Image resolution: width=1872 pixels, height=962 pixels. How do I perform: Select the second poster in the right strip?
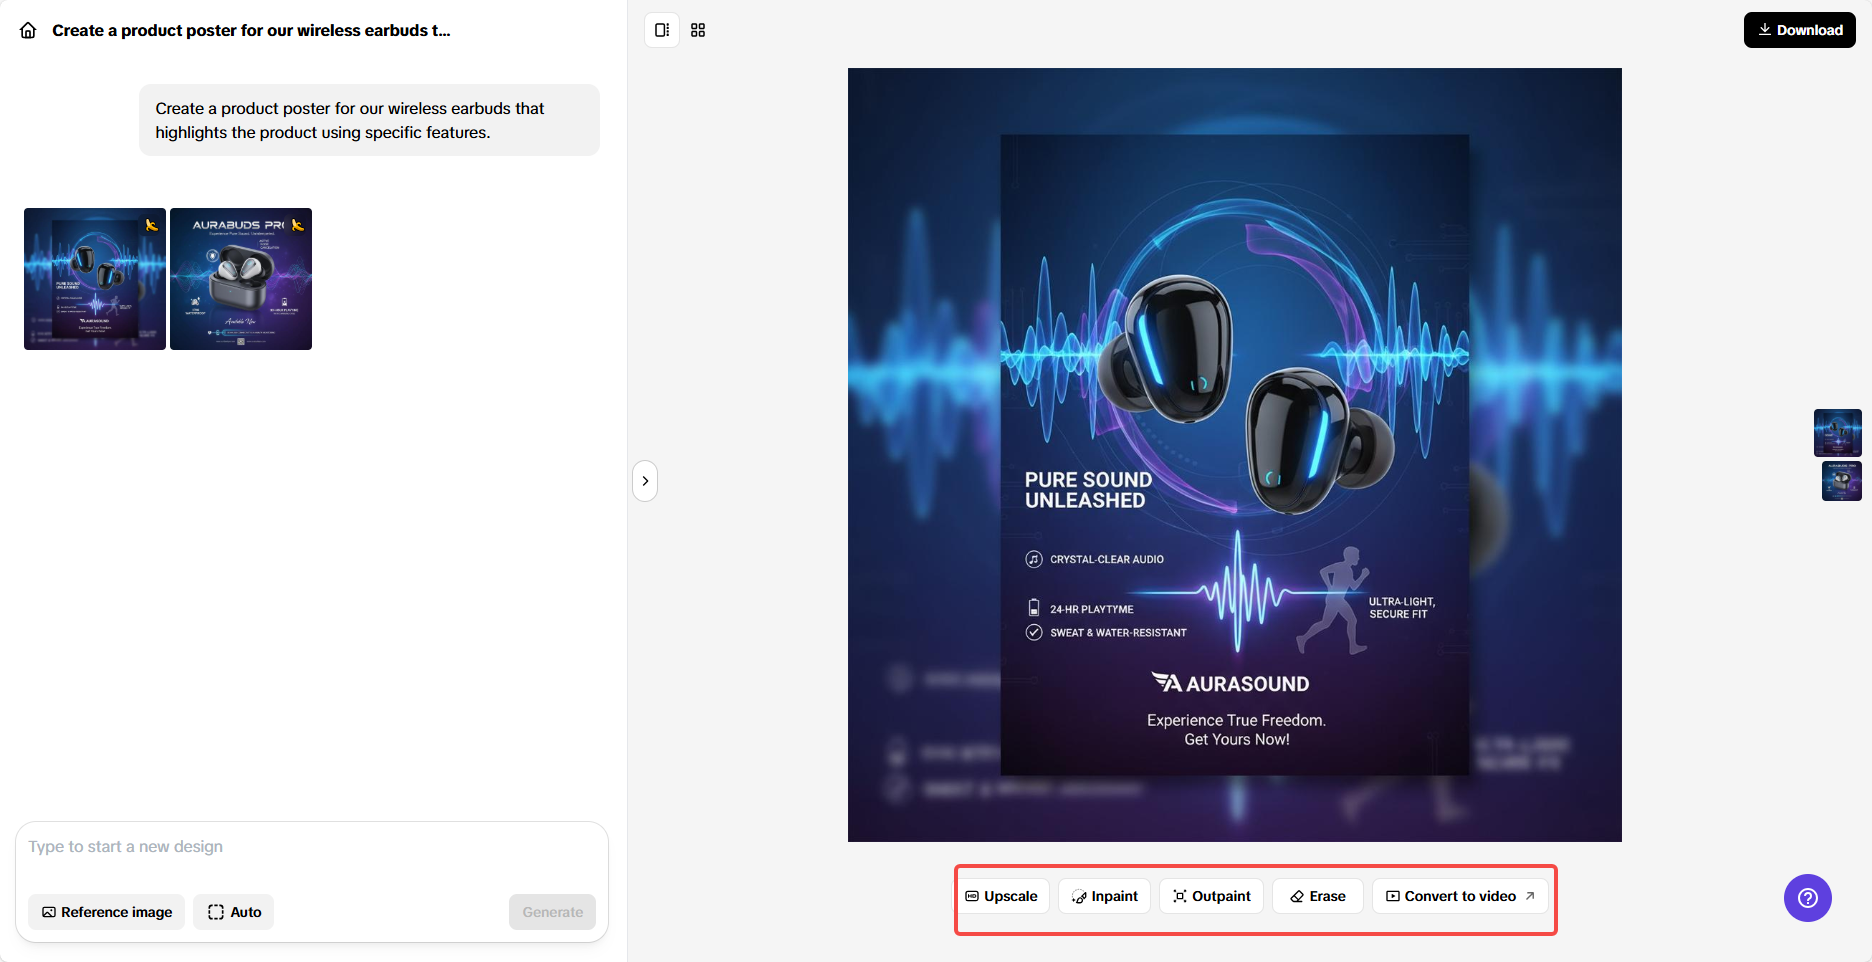pos(1842,481)
